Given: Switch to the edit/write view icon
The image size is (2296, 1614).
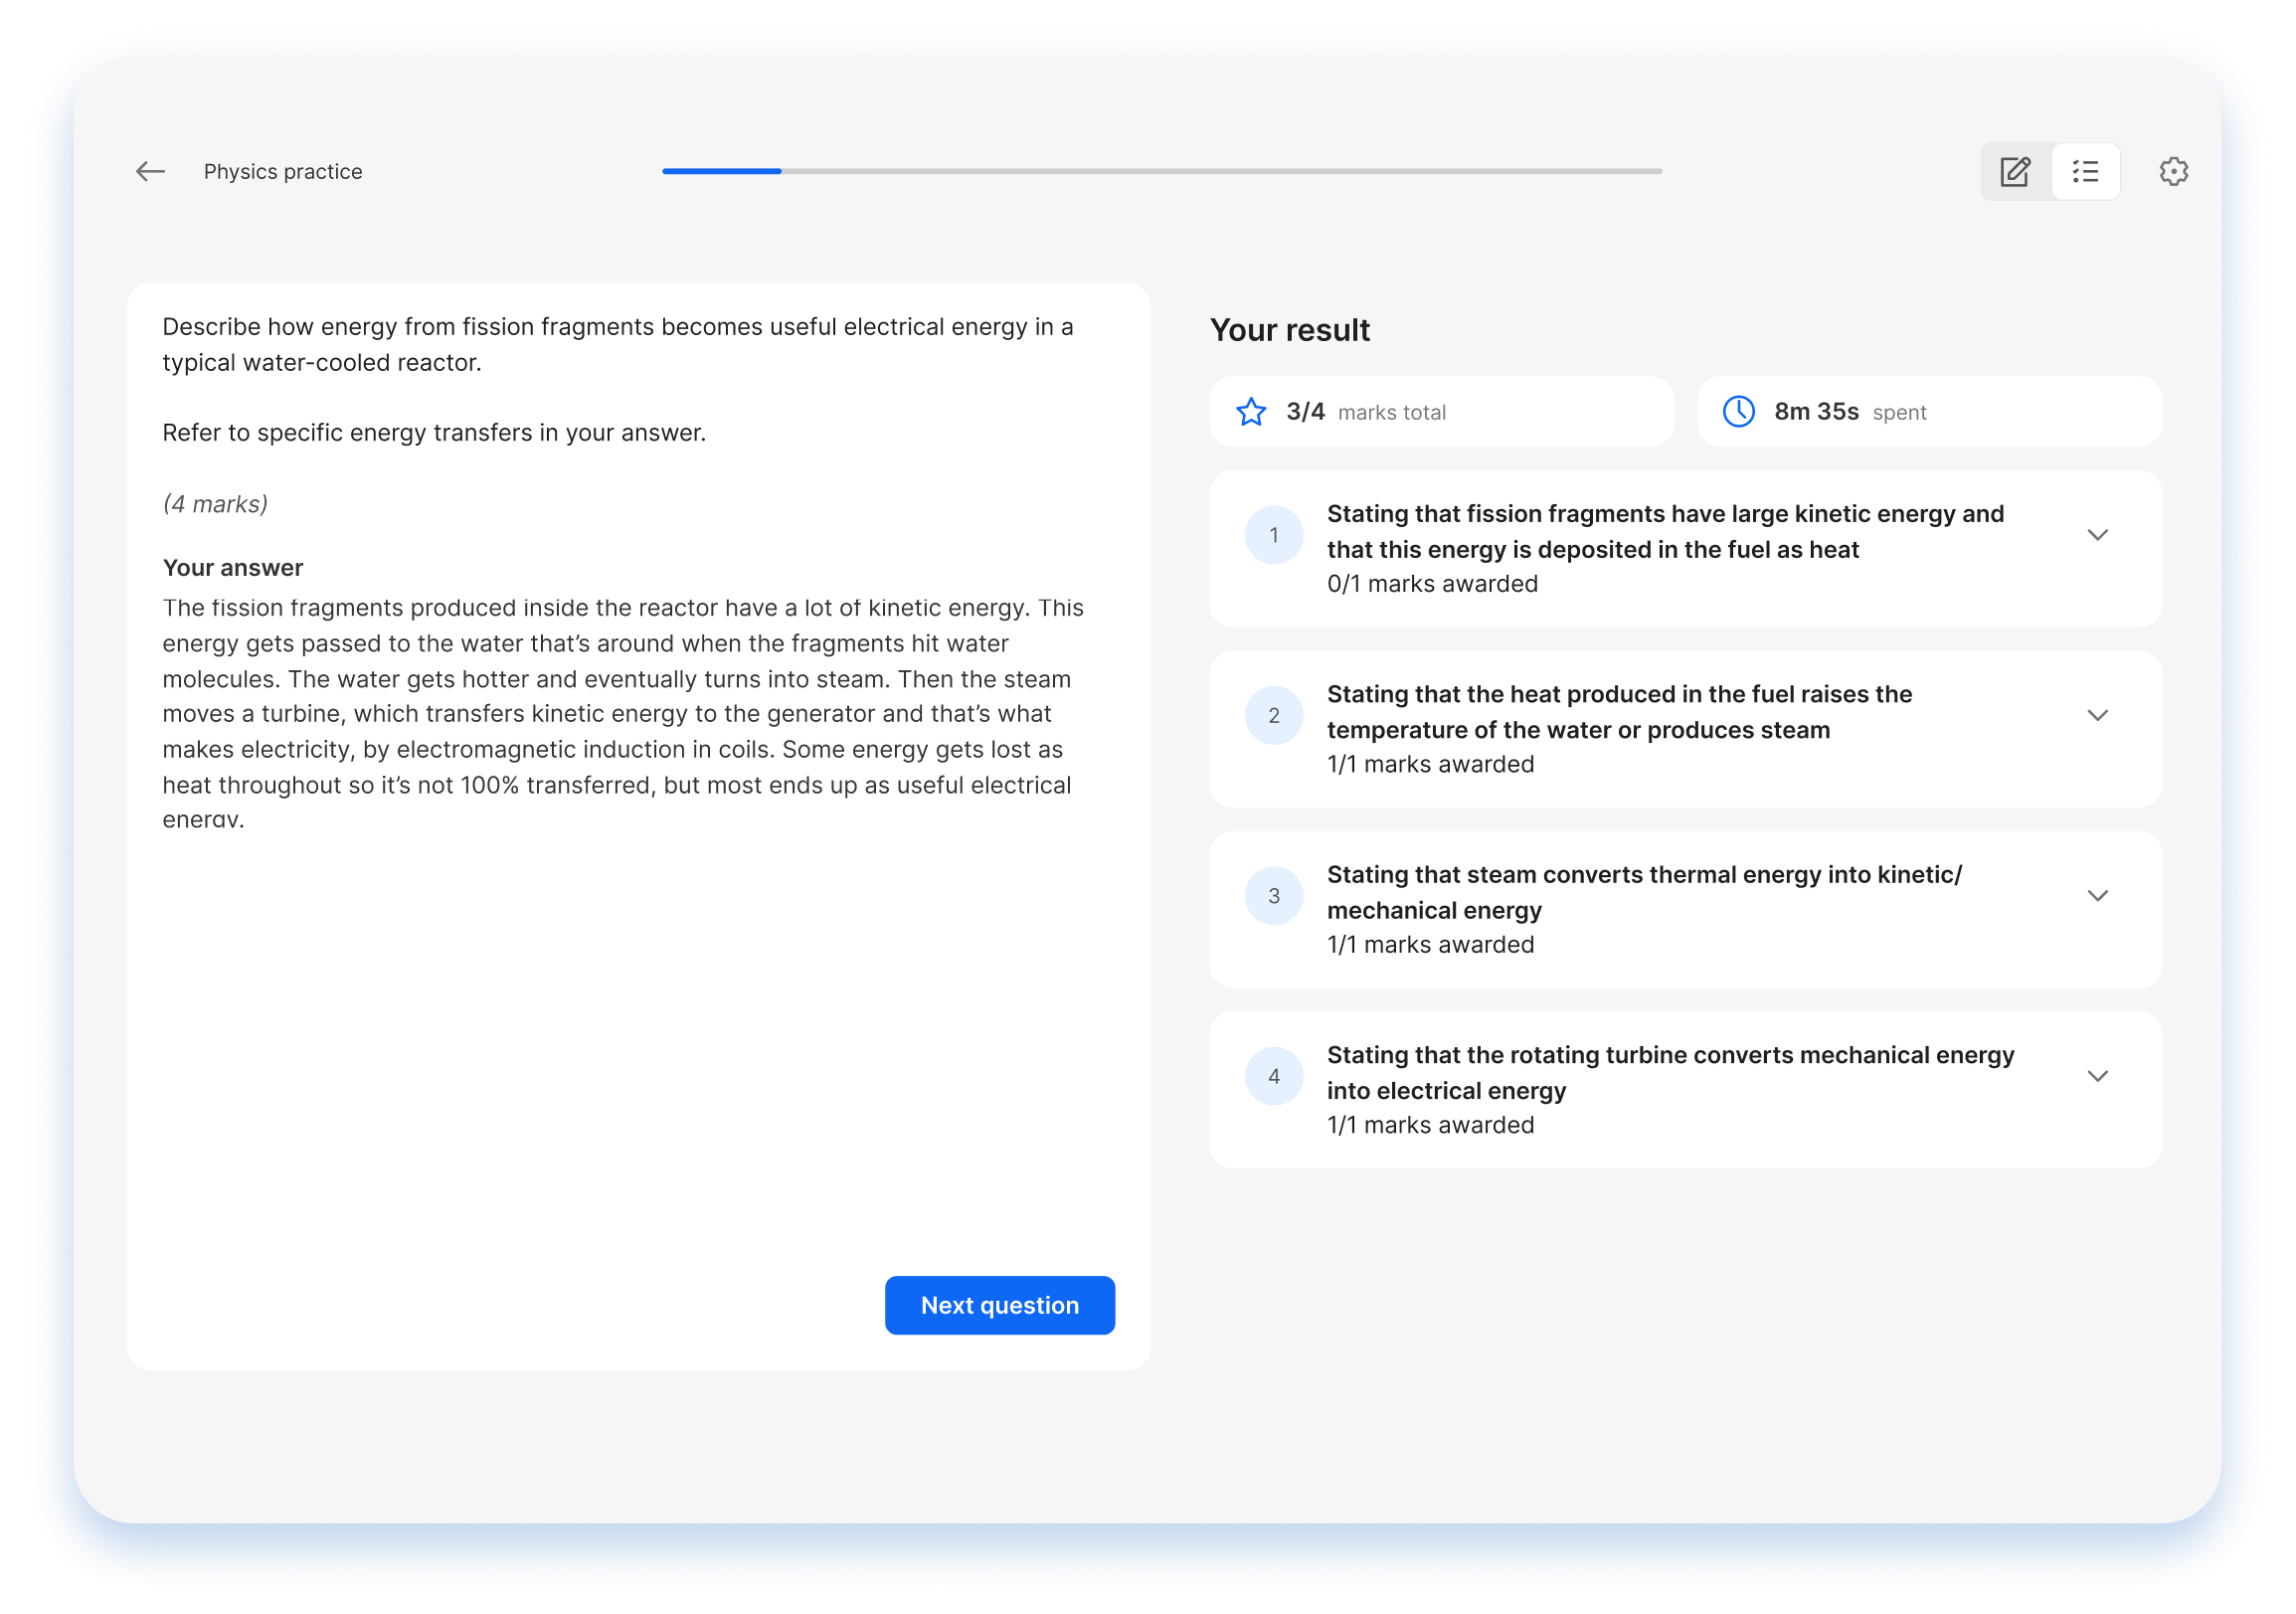Looking at the screenshot, I should 2015,172.
